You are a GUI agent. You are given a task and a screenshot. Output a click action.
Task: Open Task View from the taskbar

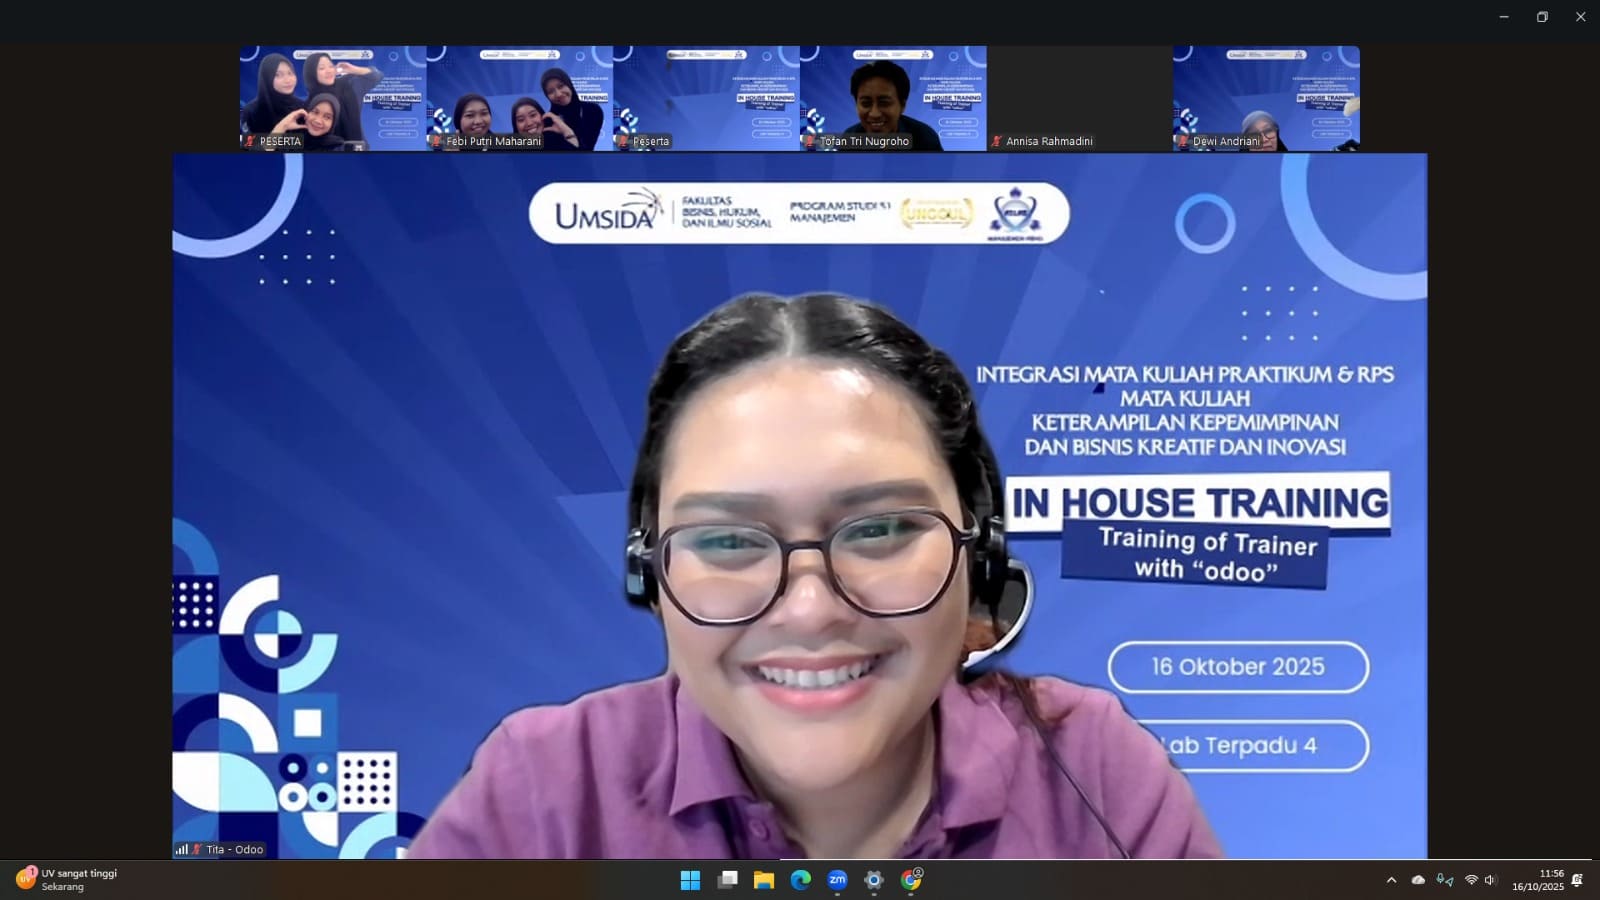click(x=728, y=880)
